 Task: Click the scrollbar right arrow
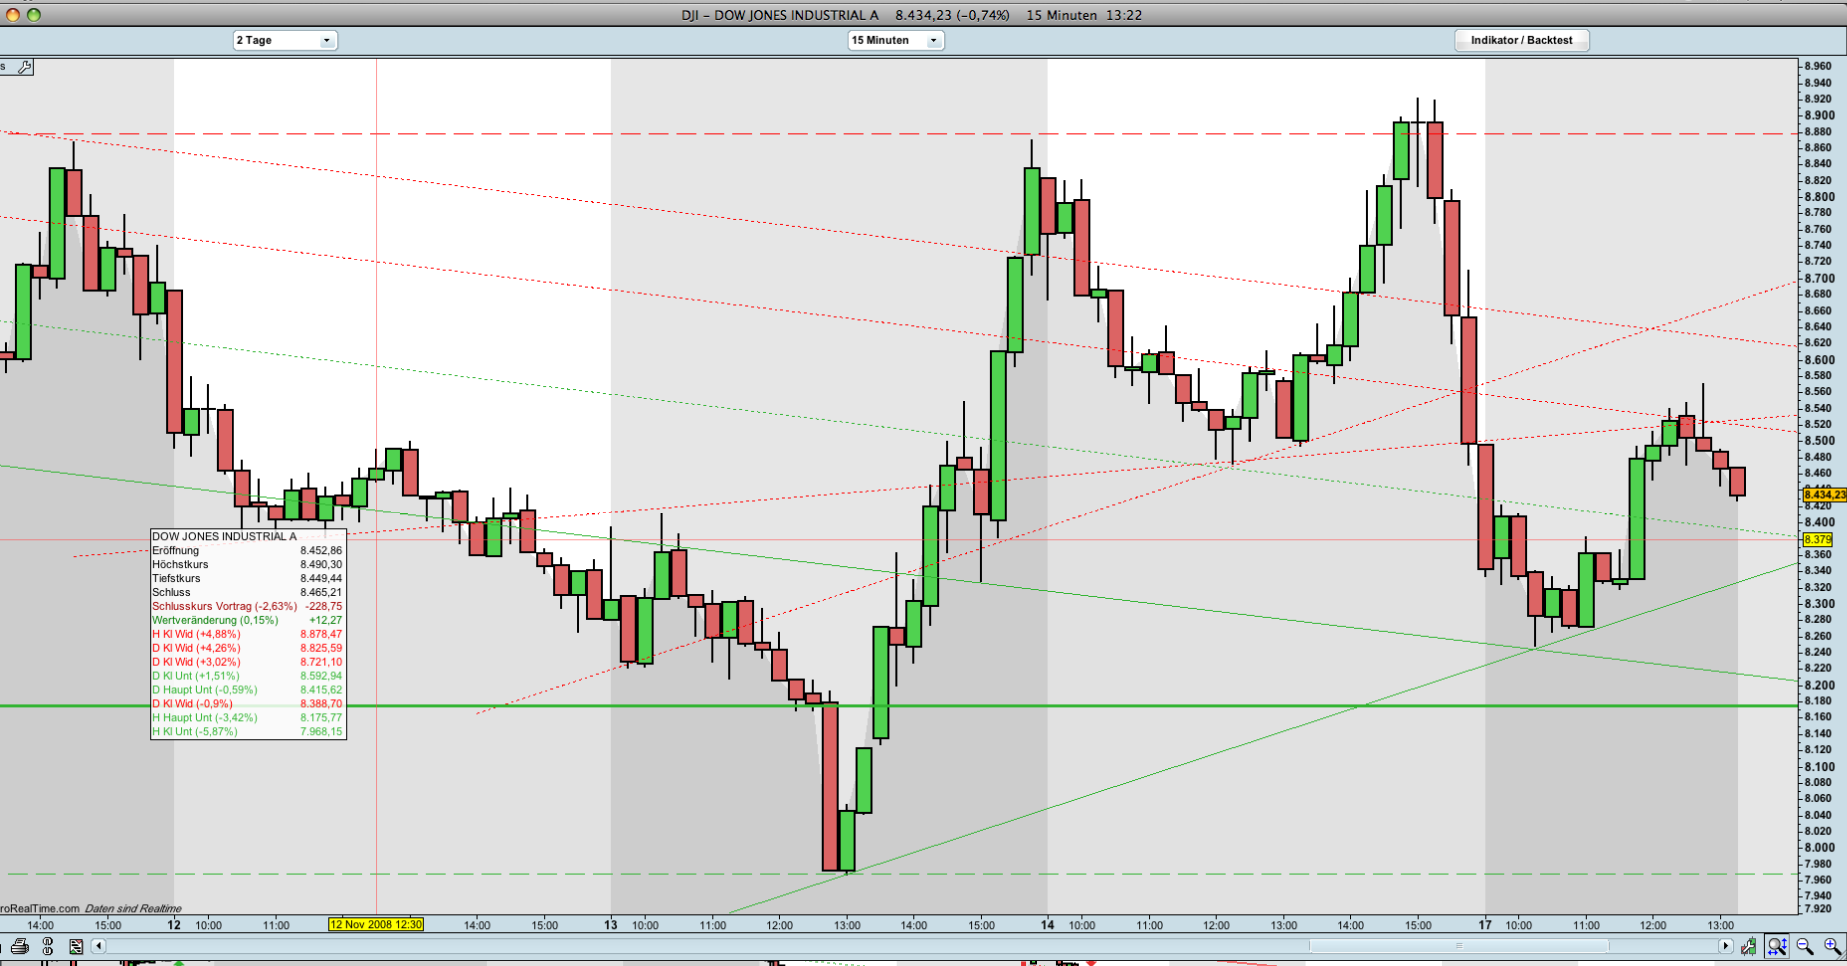1725,946
